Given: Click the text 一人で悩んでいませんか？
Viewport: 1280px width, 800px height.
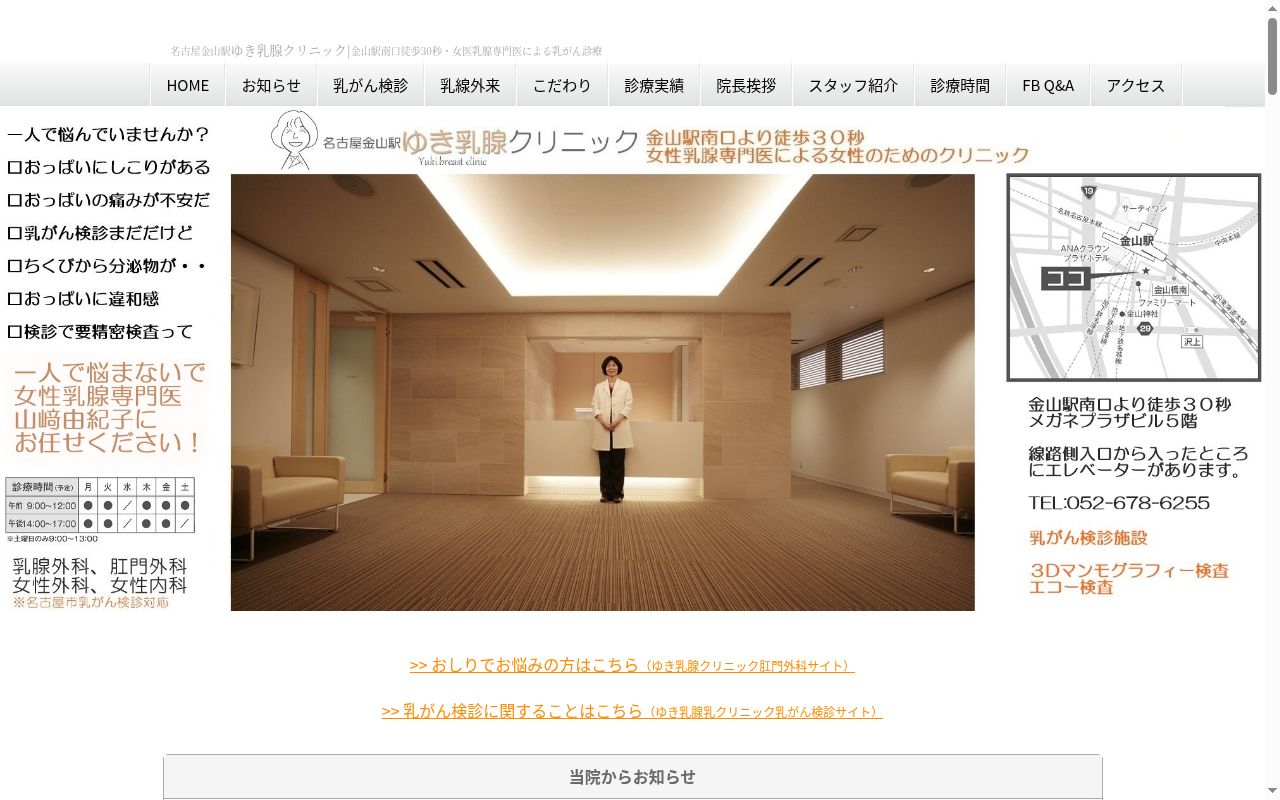Looking at the screenshot, I should pyautogui.click(x=108, y=134).
